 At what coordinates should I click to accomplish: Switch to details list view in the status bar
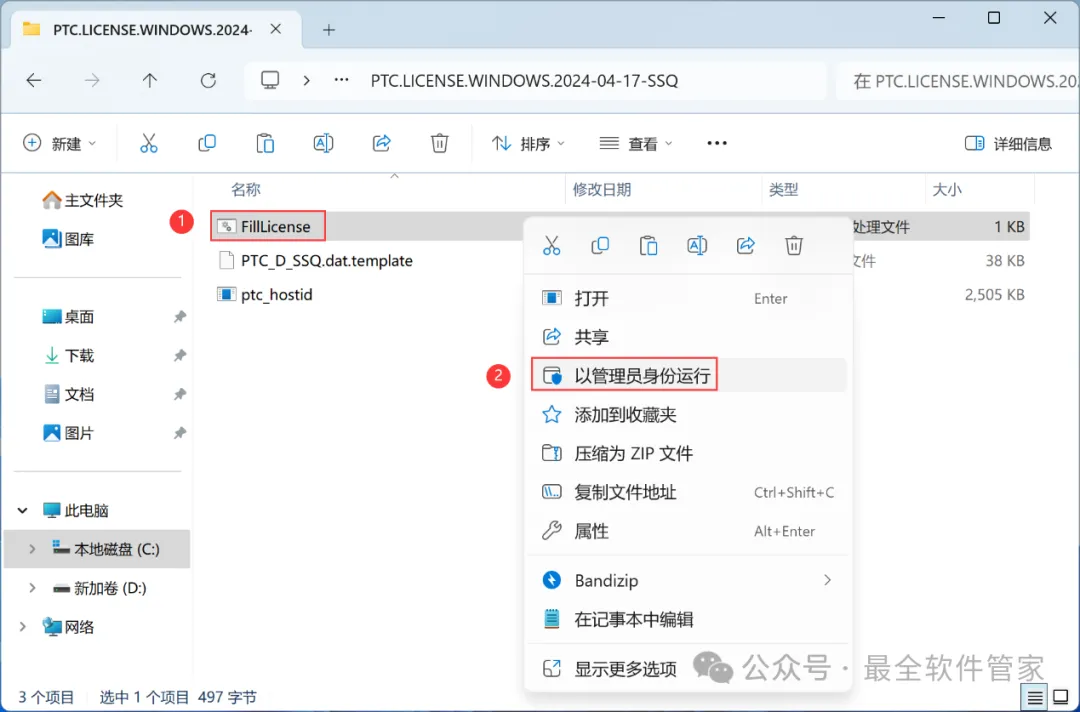coord(1035,698)
